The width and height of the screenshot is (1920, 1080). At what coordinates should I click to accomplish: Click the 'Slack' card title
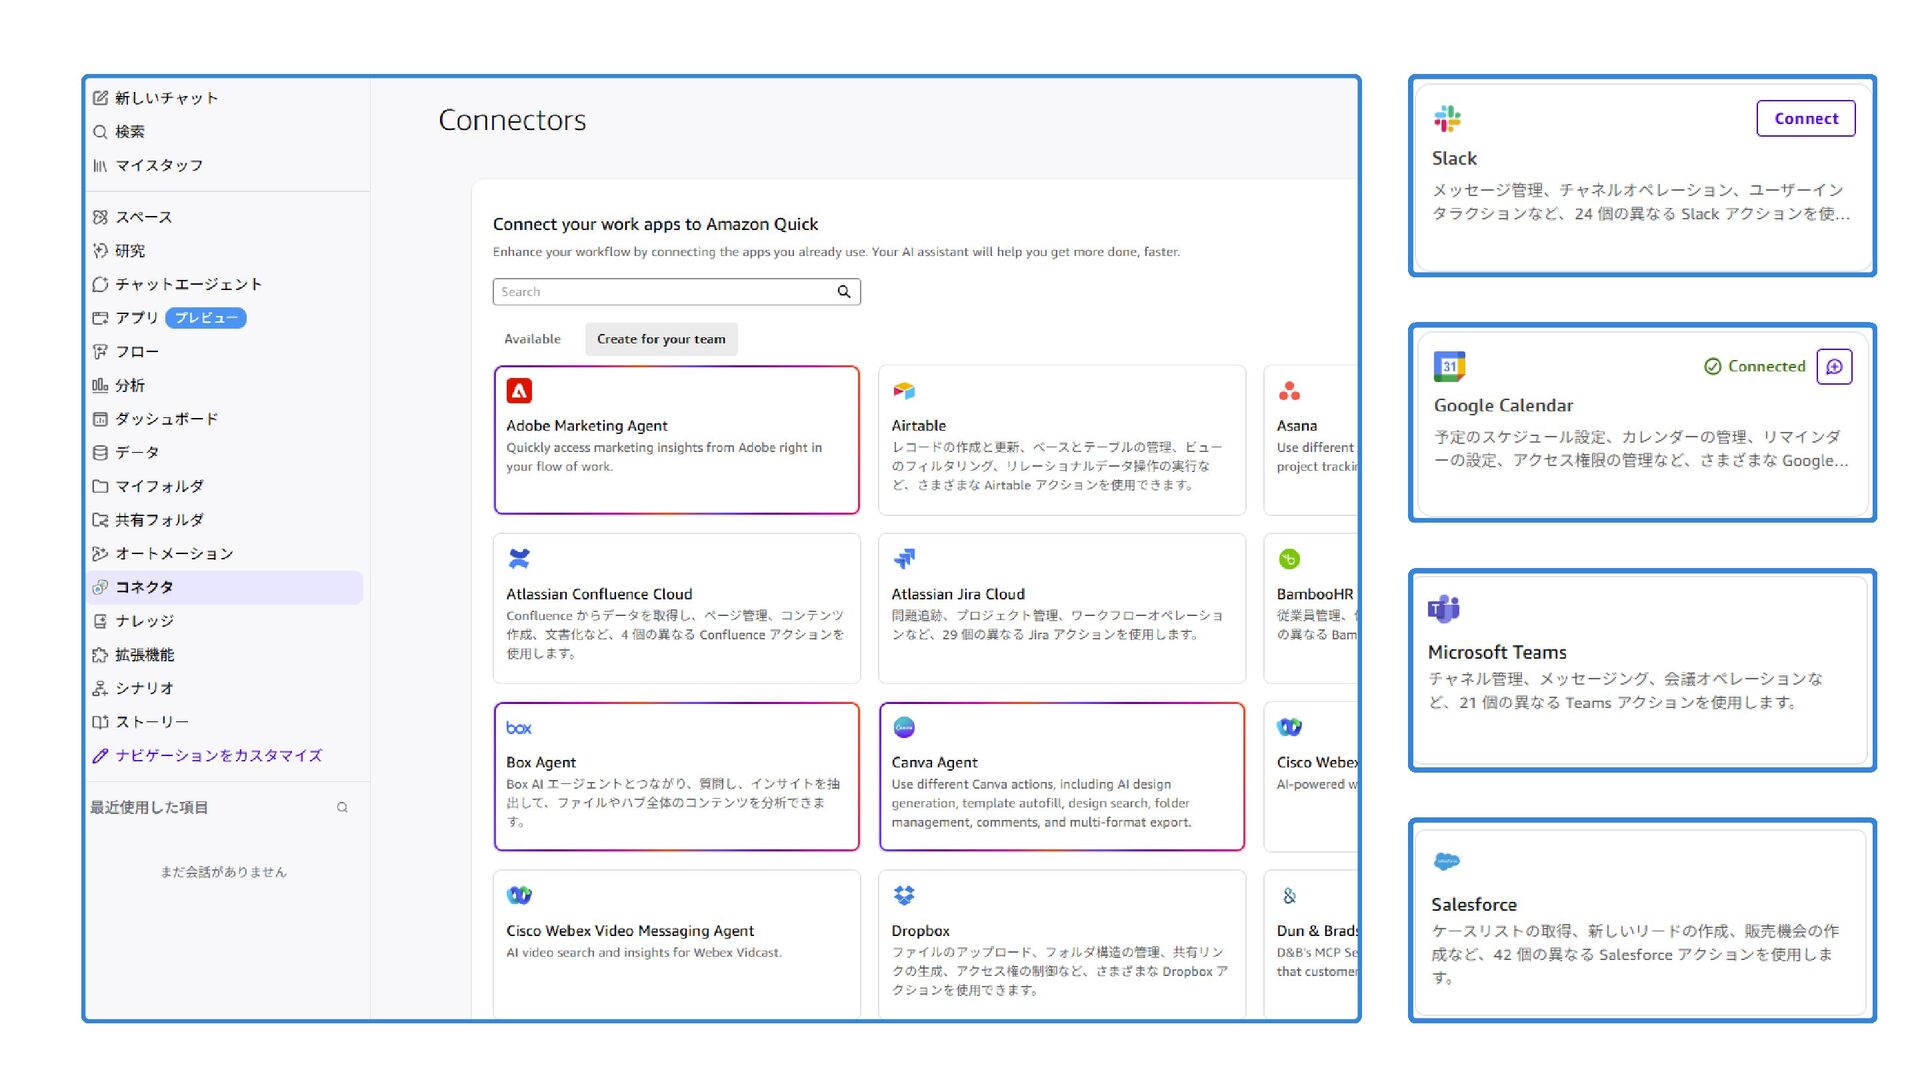point(1454,159)
